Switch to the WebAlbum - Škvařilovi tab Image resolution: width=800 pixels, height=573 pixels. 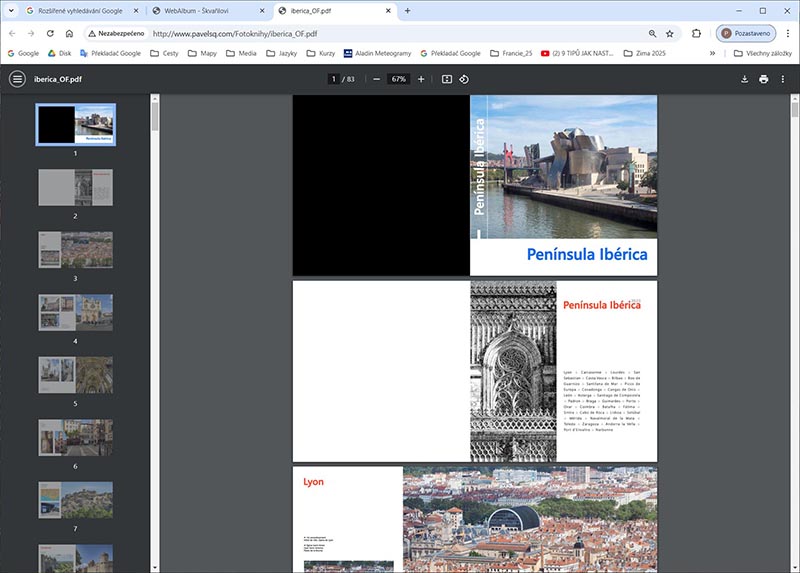pos(200,10)
